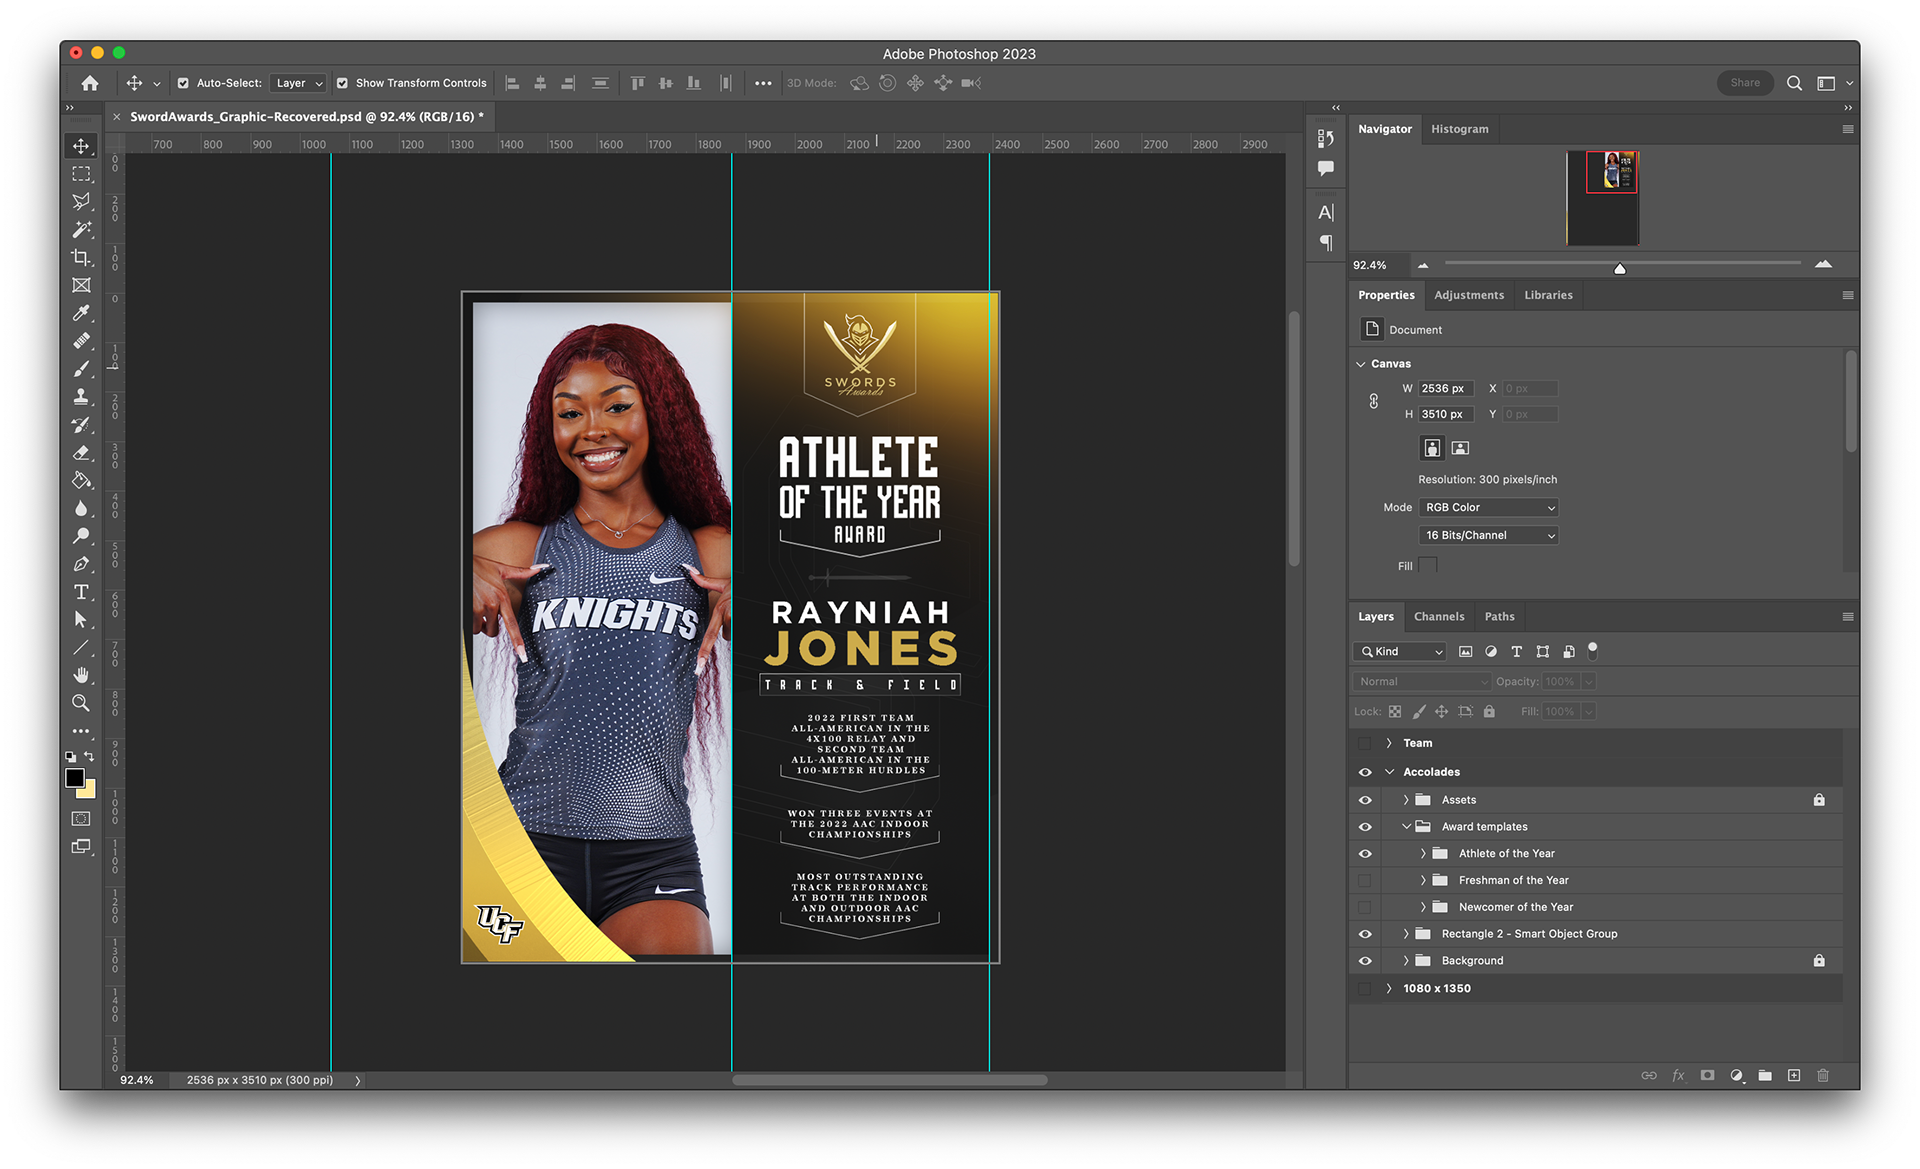The image size is (1920, 1169).
Task: Click the Share button
Action: (x=1745, y=83)
